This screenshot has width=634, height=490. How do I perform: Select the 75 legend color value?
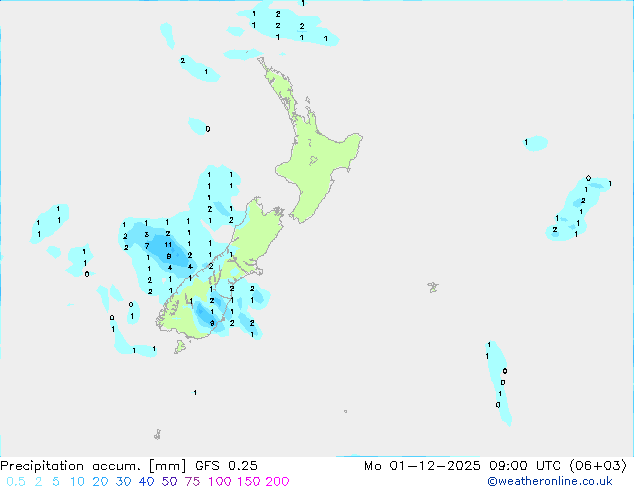tap(192, 482)
